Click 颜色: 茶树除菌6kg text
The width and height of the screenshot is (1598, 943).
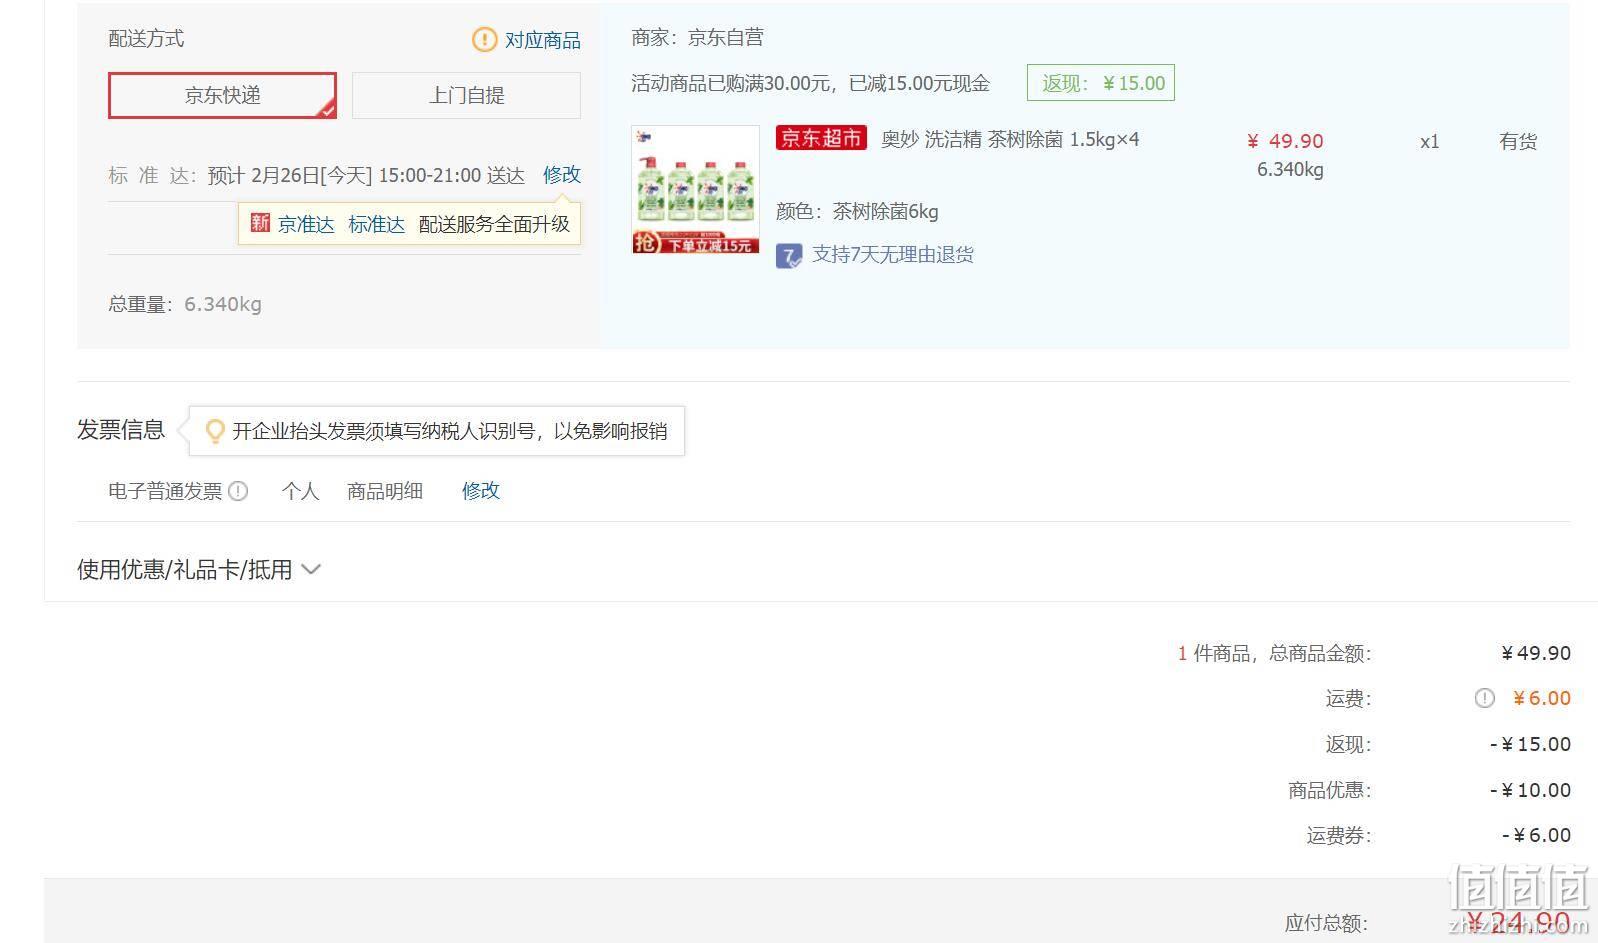tap(857, 212)
